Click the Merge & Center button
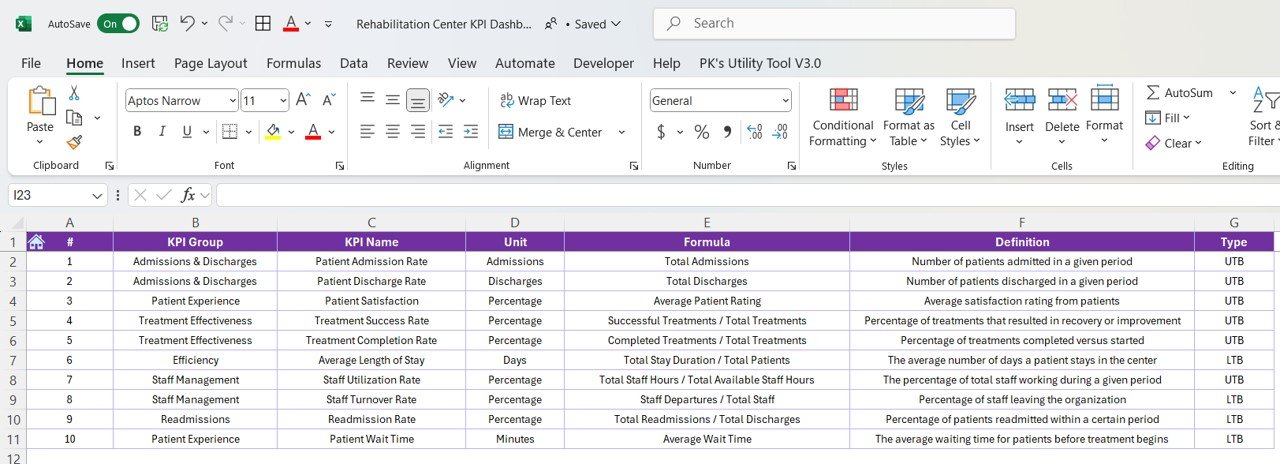1280x464 pixels. point(550,132)
